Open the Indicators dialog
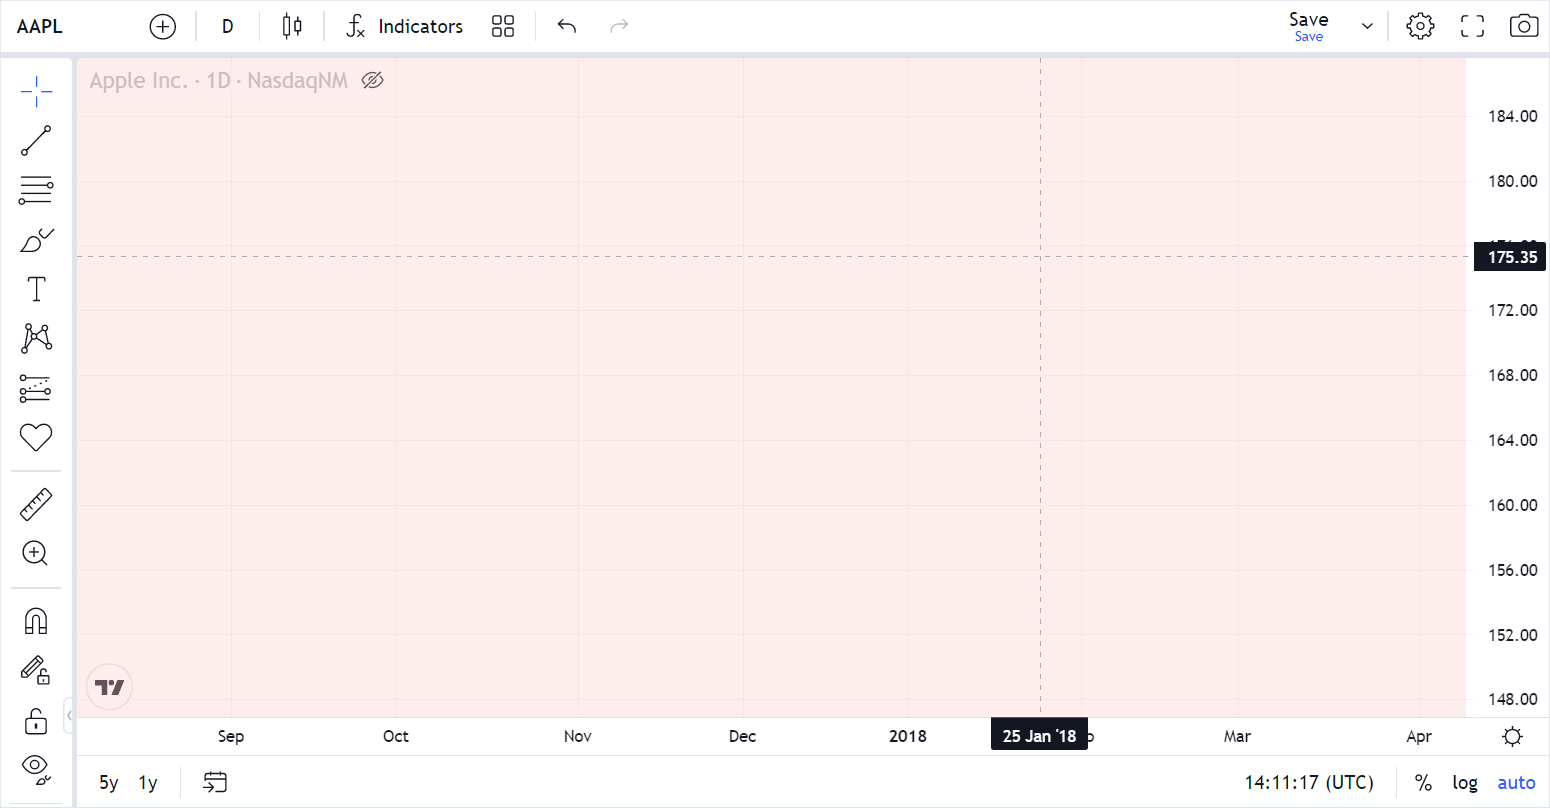This screenshot has height=808, width=1550. tap(404, 27)
